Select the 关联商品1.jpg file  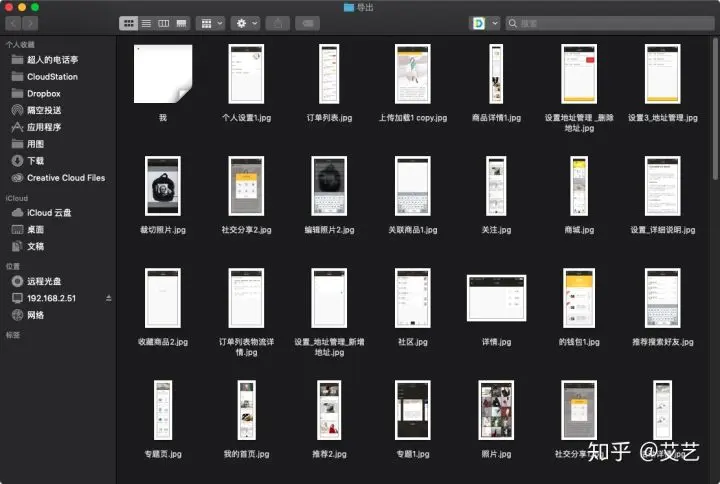point(413,186)
